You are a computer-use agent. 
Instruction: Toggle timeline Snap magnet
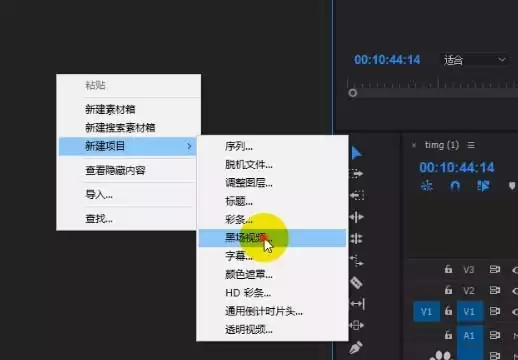tap(455, 186)
